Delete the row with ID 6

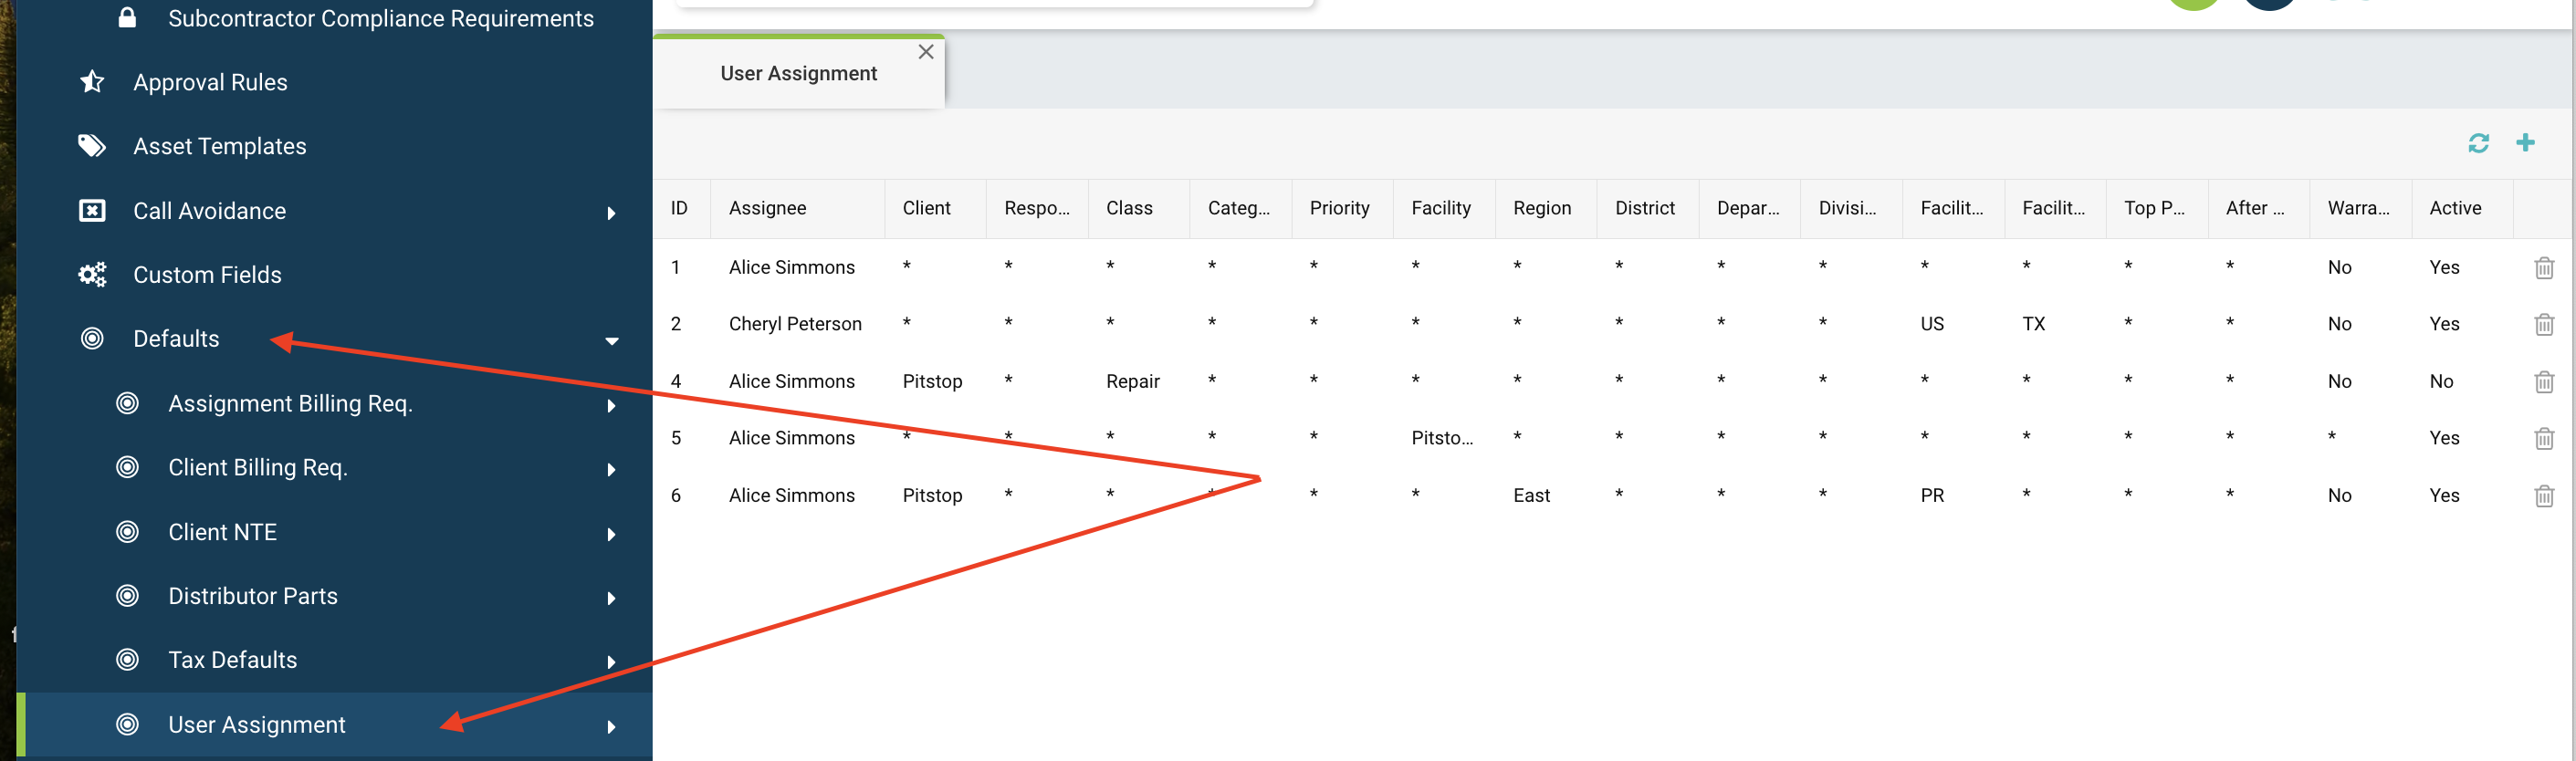click(x=2543, y=496)
